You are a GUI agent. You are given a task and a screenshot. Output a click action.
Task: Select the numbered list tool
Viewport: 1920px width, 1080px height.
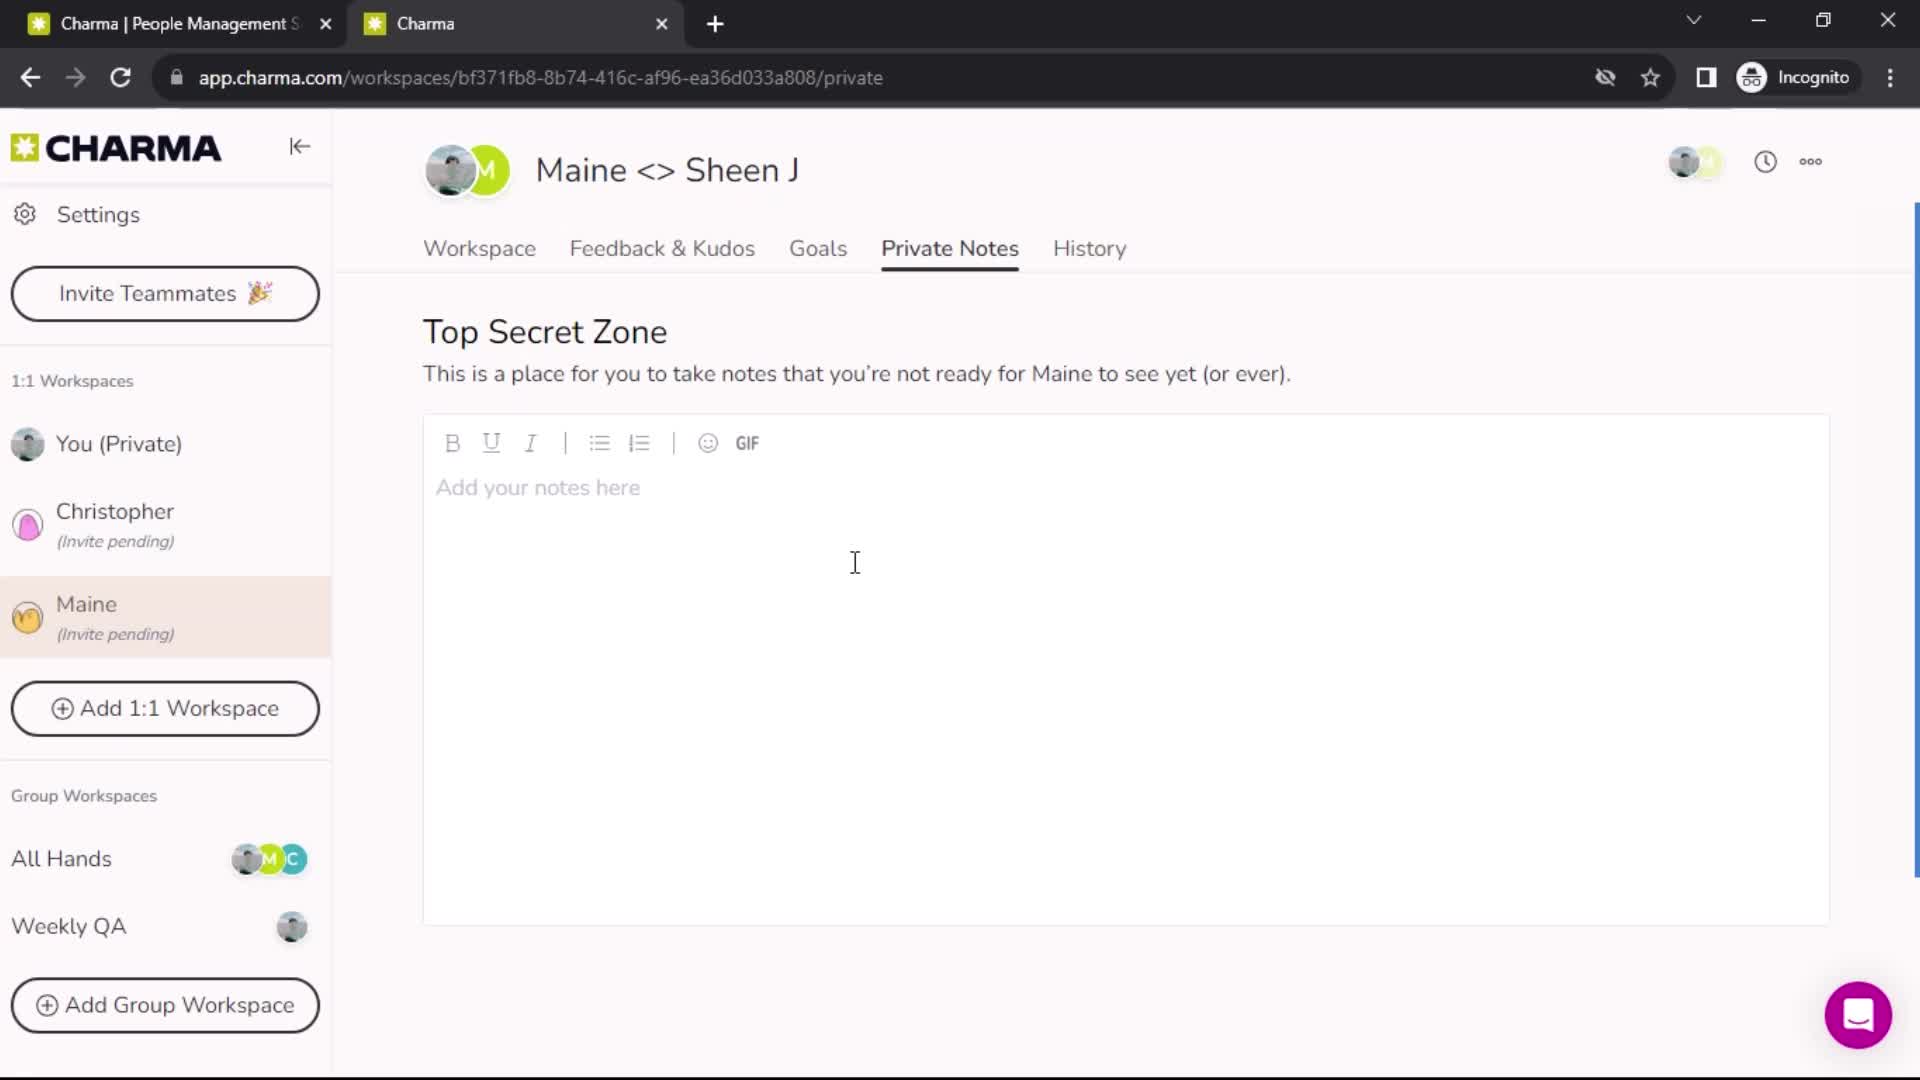click(640, 443)
